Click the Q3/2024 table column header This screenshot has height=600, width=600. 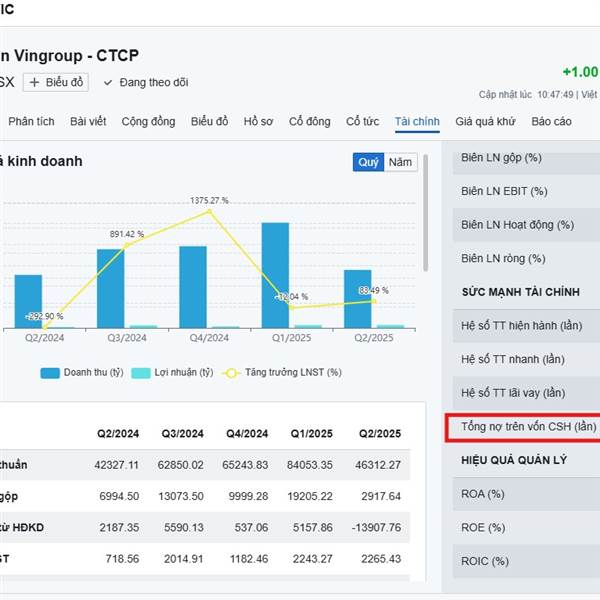[183, 434]
